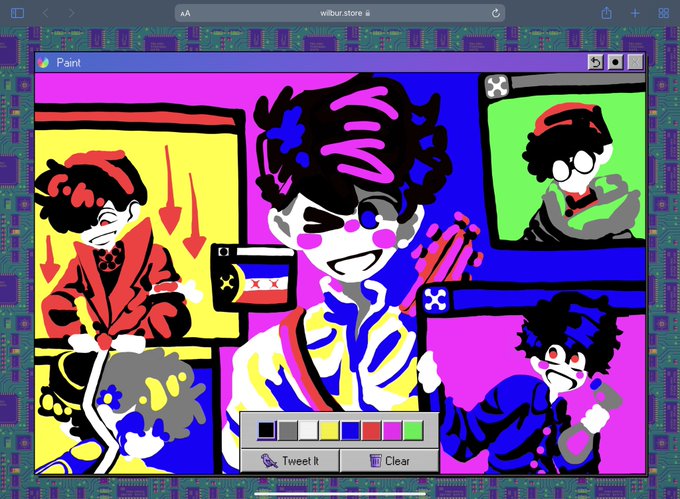The height and width of the screenshot is (499, 680).
Task: Show the tab overview grid
Action: point(664,13)
